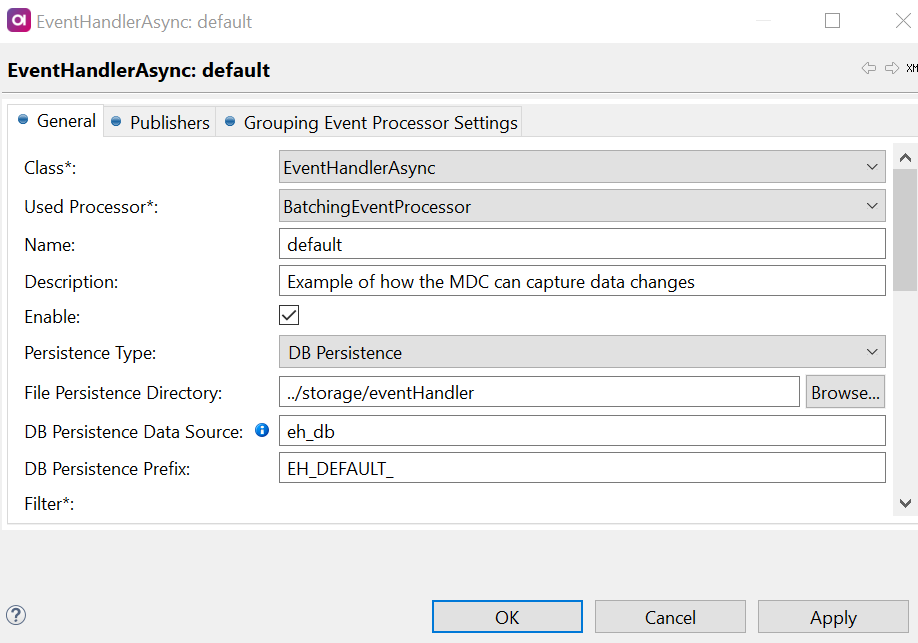The width and height of the screenshot is (918, 643).
Task: Expand the Used Processor dropdown
Action: 582,207
